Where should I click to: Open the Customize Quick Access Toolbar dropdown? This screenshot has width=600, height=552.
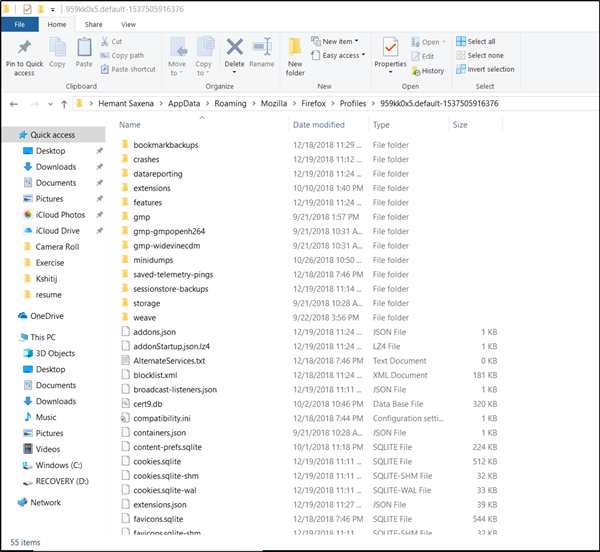53,10
